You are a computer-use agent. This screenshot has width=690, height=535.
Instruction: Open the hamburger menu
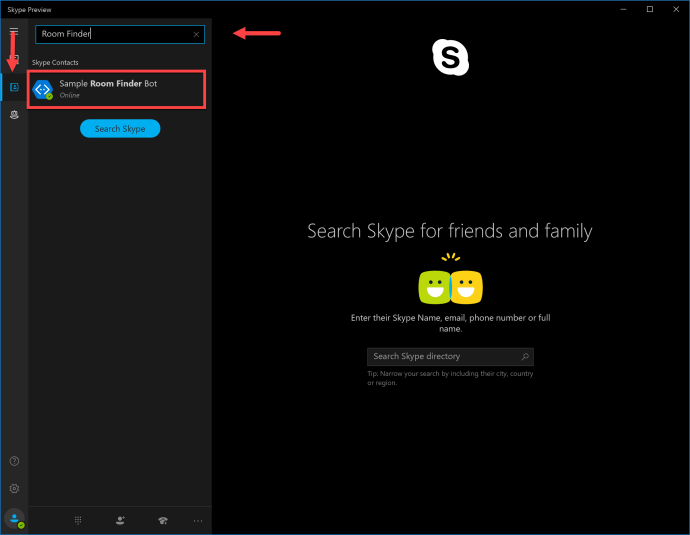point(14,31)
